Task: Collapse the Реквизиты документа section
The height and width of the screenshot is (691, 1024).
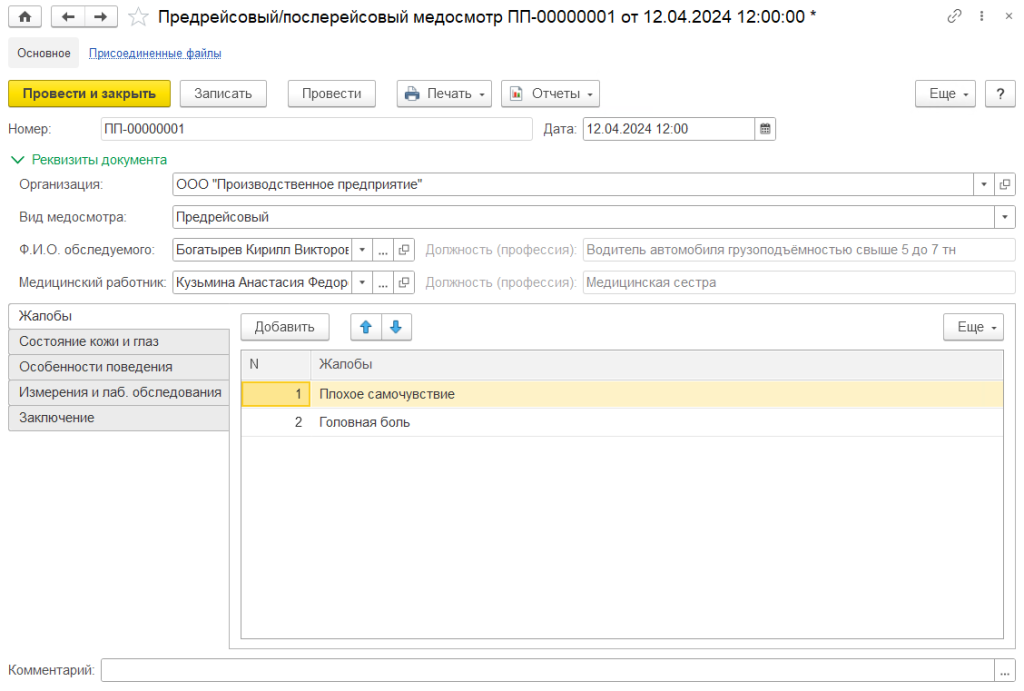Action: pos(89,159)
